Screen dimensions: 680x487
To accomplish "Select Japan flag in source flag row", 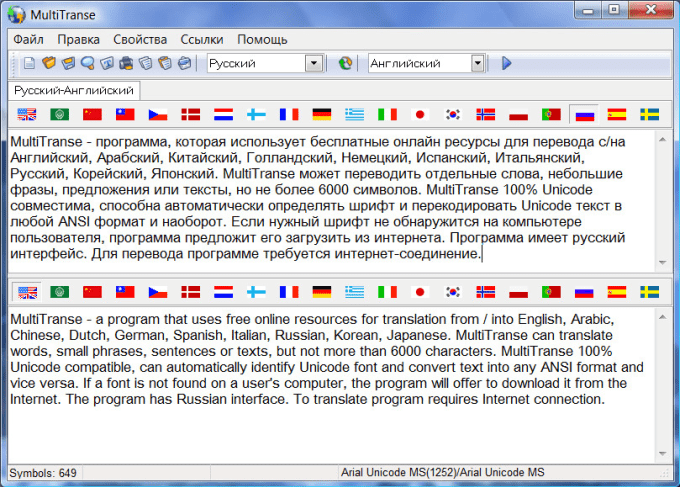I will click(420, 114).
